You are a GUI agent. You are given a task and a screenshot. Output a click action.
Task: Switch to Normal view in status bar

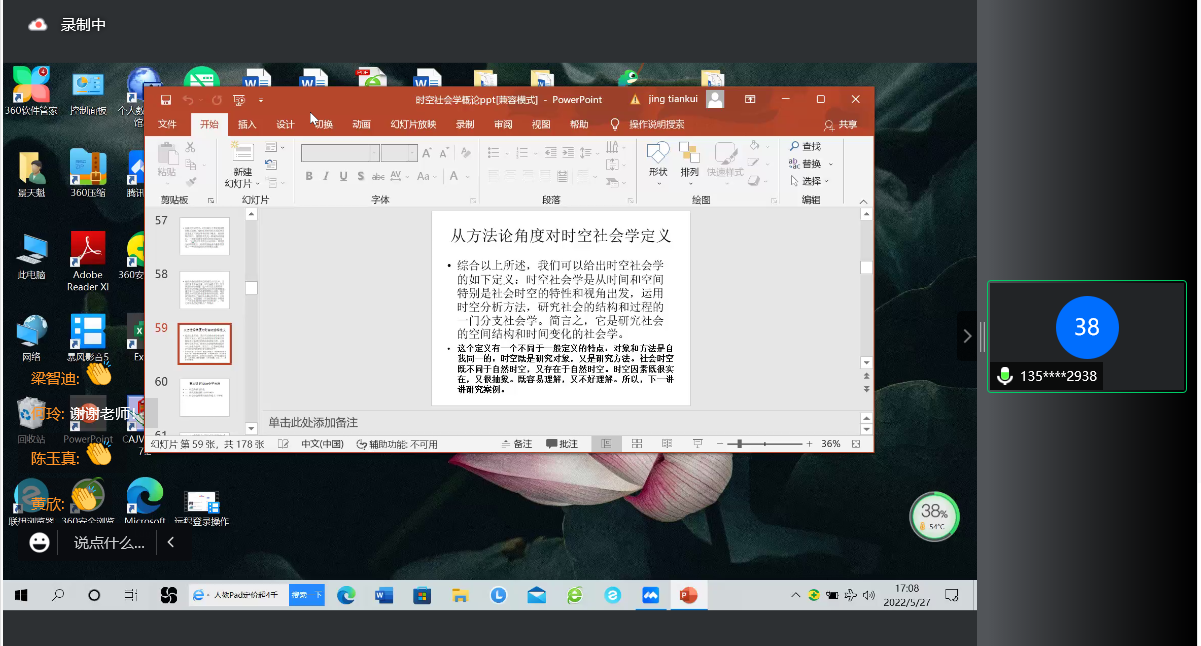605,444
